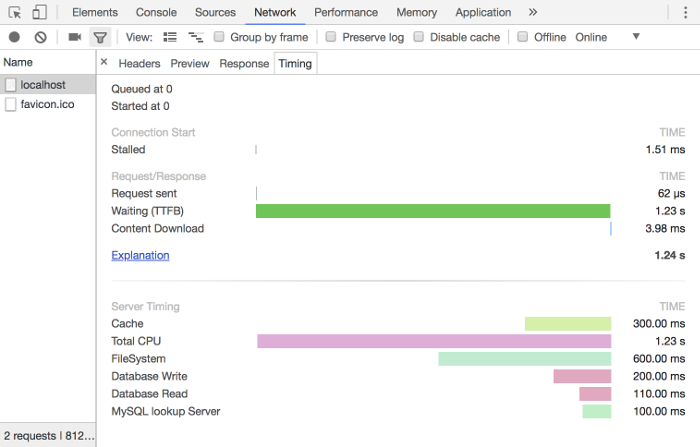700x447 pixels.
Task: Click the capture screenshots camera icon
Action: 74,37
